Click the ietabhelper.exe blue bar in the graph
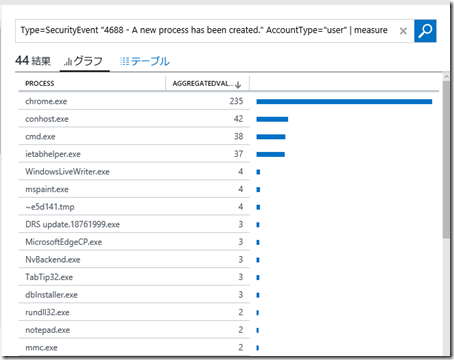 tap(270, 154)
